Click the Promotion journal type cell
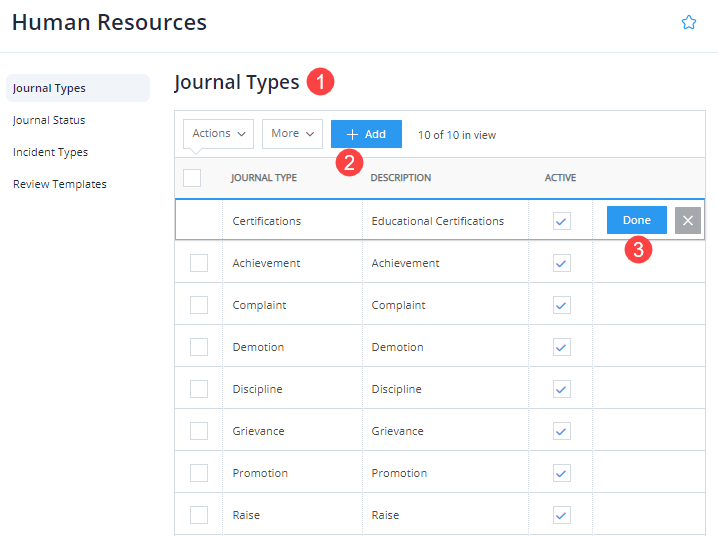The height and width of the screenshot is (536, 718). point(293,473)
